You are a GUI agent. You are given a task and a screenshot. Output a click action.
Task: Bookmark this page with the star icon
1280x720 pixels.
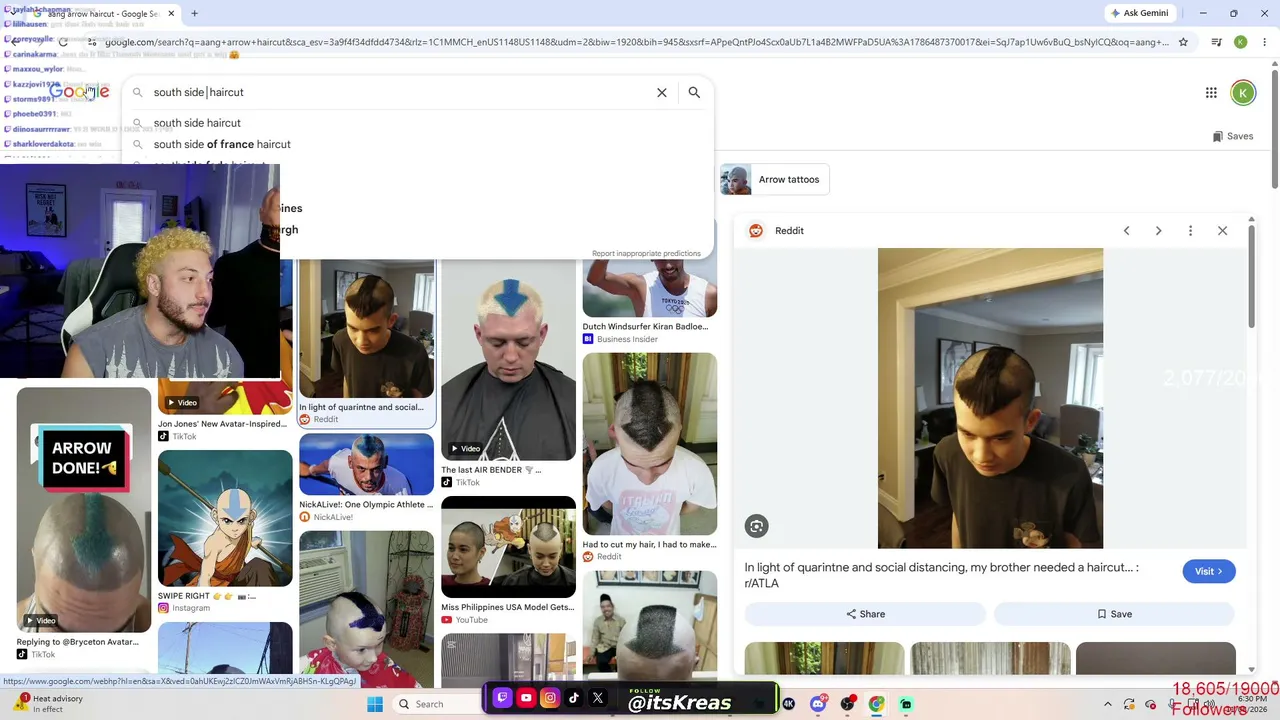pos(1183,42)
